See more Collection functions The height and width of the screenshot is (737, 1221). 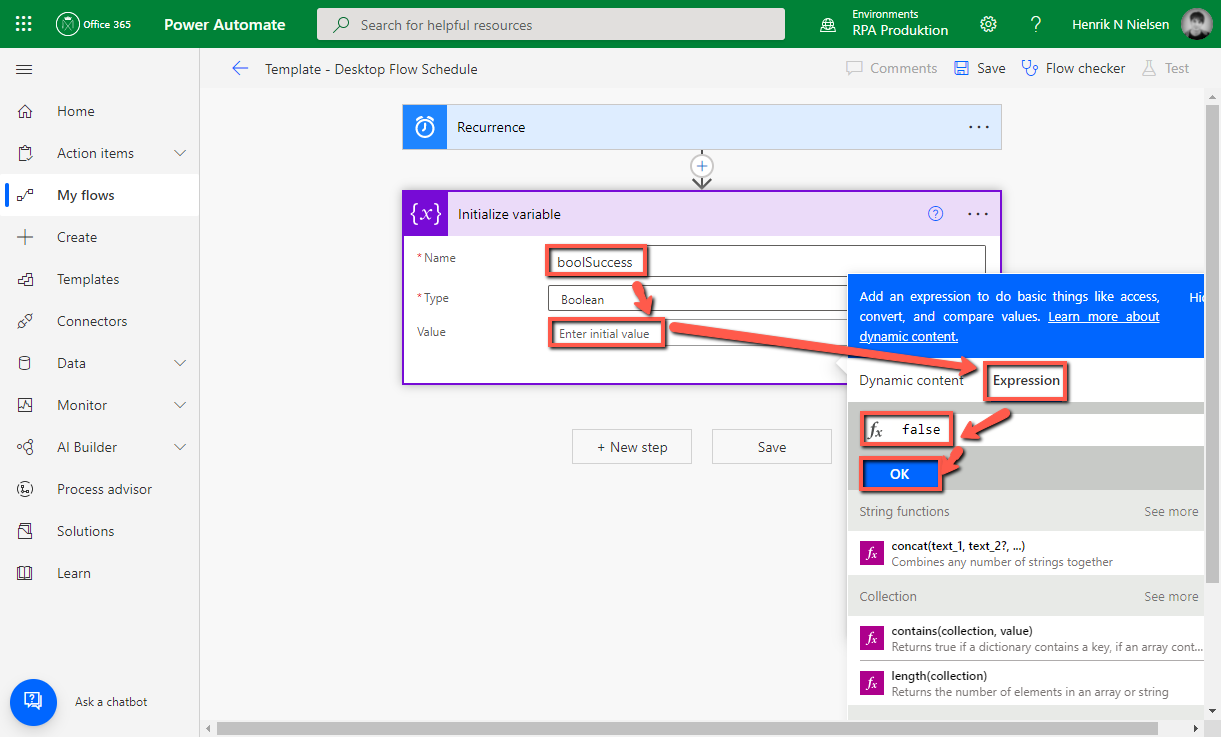click(1171, 596)
